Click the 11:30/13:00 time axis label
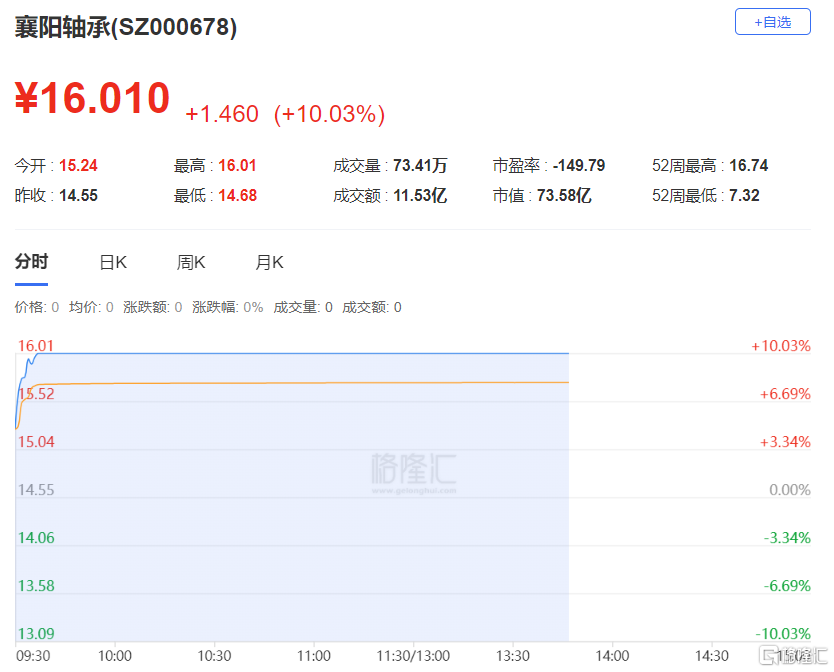 [x=413, y=656]
